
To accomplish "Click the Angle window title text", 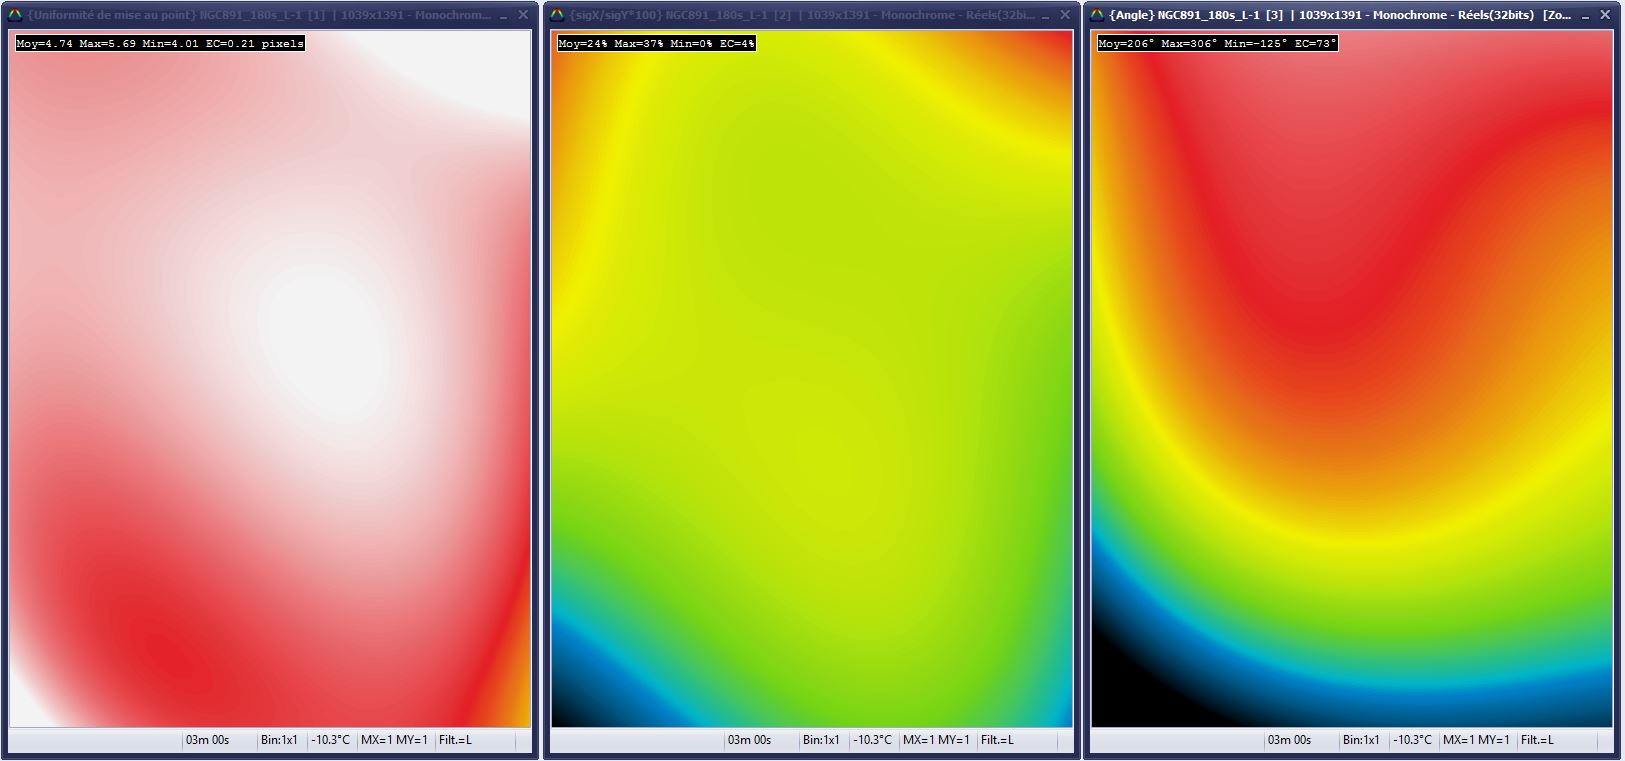I will (x=1330, y=15).
